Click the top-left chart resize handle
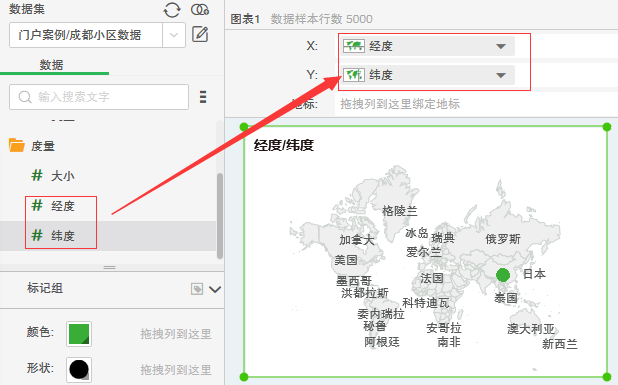This screenshot has width=618, height=385. click(x=244, y=127)
